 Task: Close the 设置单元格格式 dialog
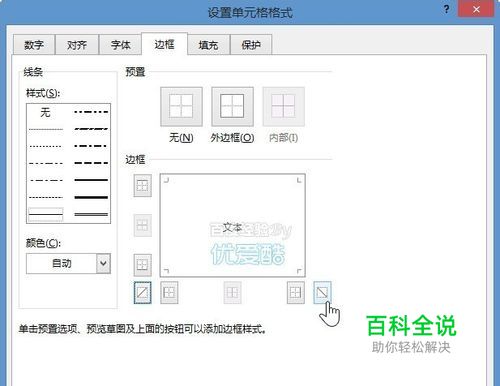tap(476, 9)
